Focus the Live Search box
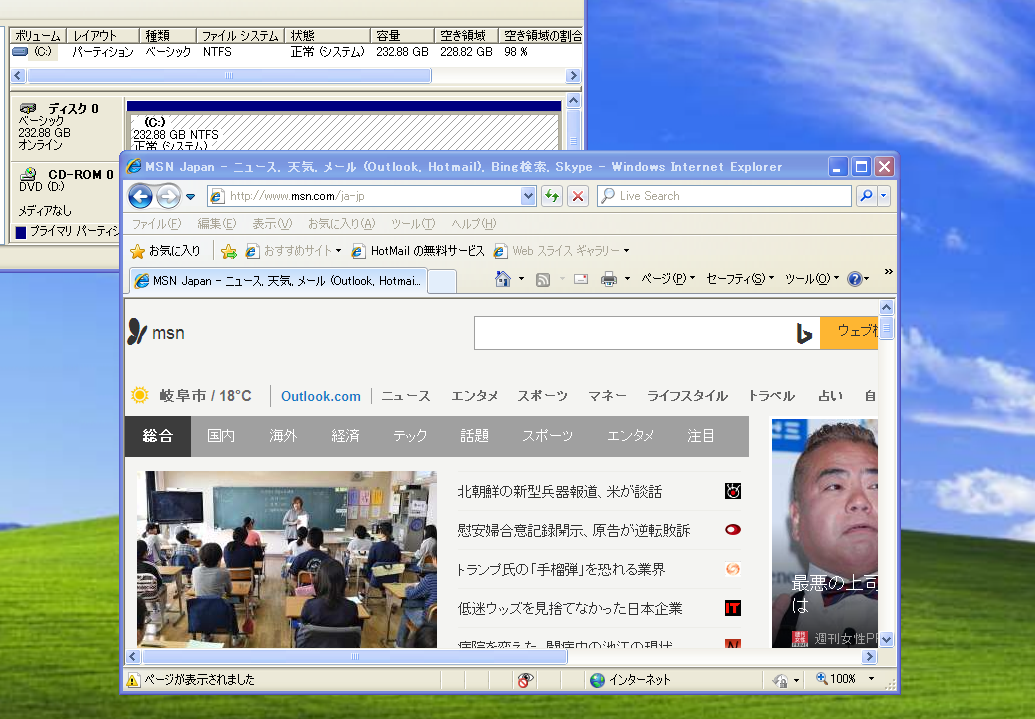 [724, 196]
